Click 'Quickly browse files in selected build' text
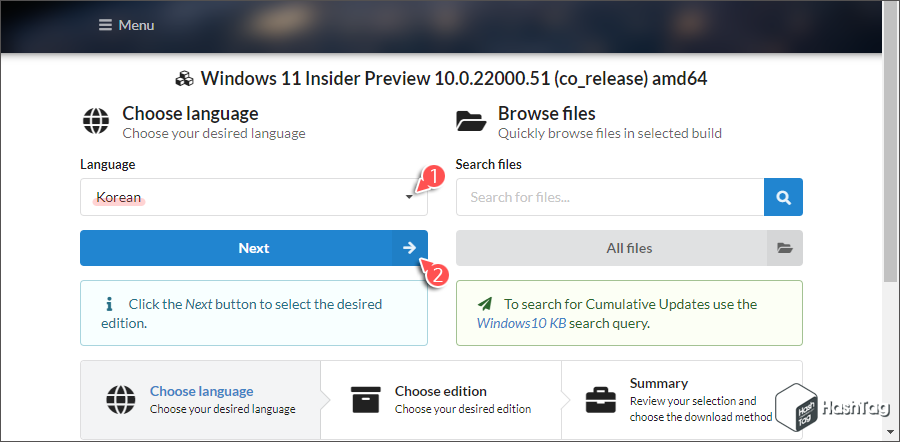The width and height of the screenshot is (900, 442). click(610, 134)
